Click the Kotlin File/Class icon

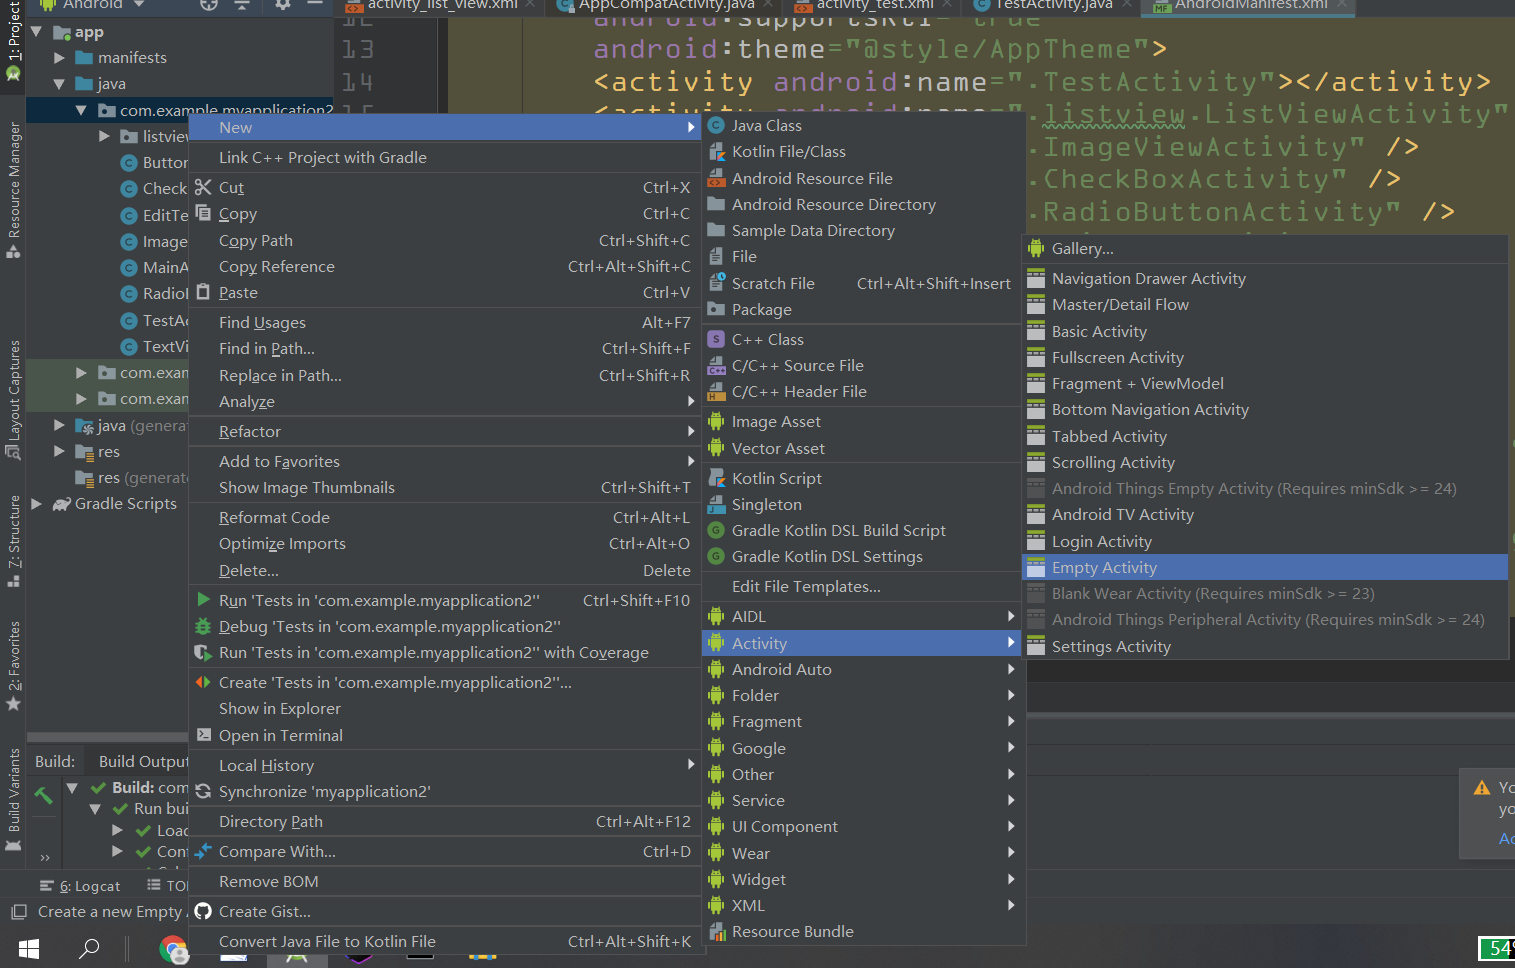tap(716, 152)
